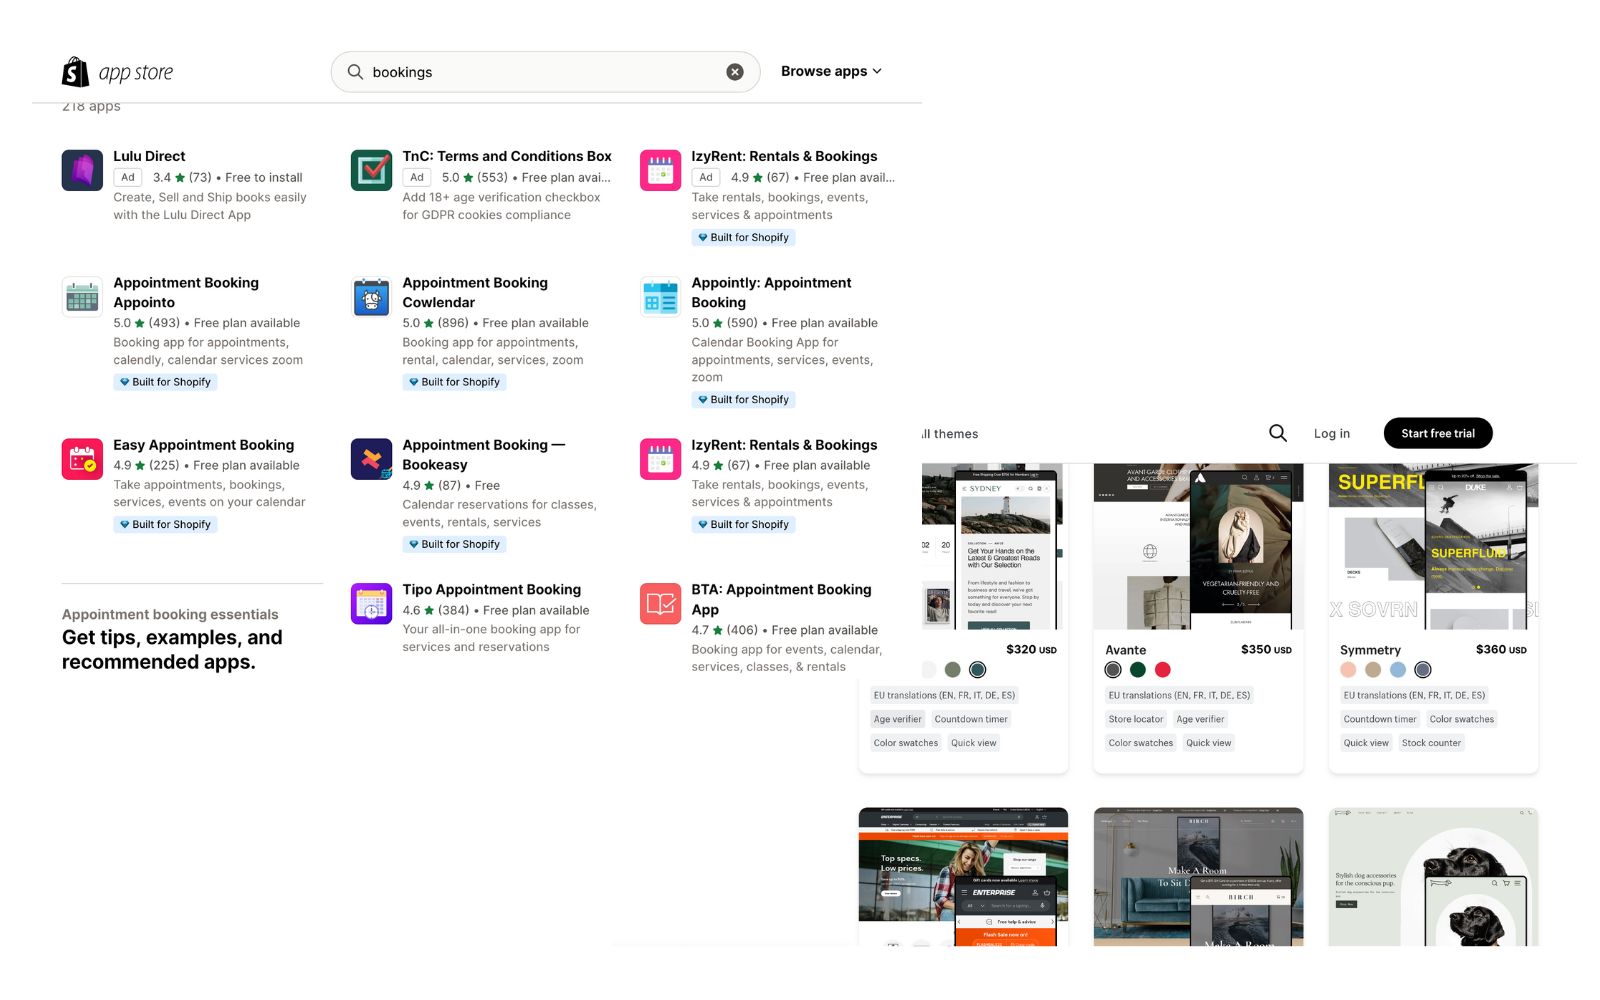Image resolution: width=1600 pixels, height=1000 pixels.
Task: Open the Lulu Direct title link
Action: [149, 156]
